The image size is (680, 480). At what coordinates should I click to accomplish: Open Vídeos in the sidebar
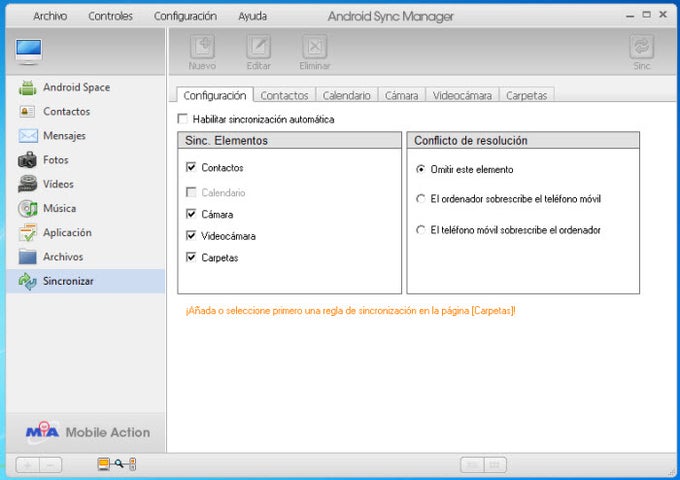85,184
